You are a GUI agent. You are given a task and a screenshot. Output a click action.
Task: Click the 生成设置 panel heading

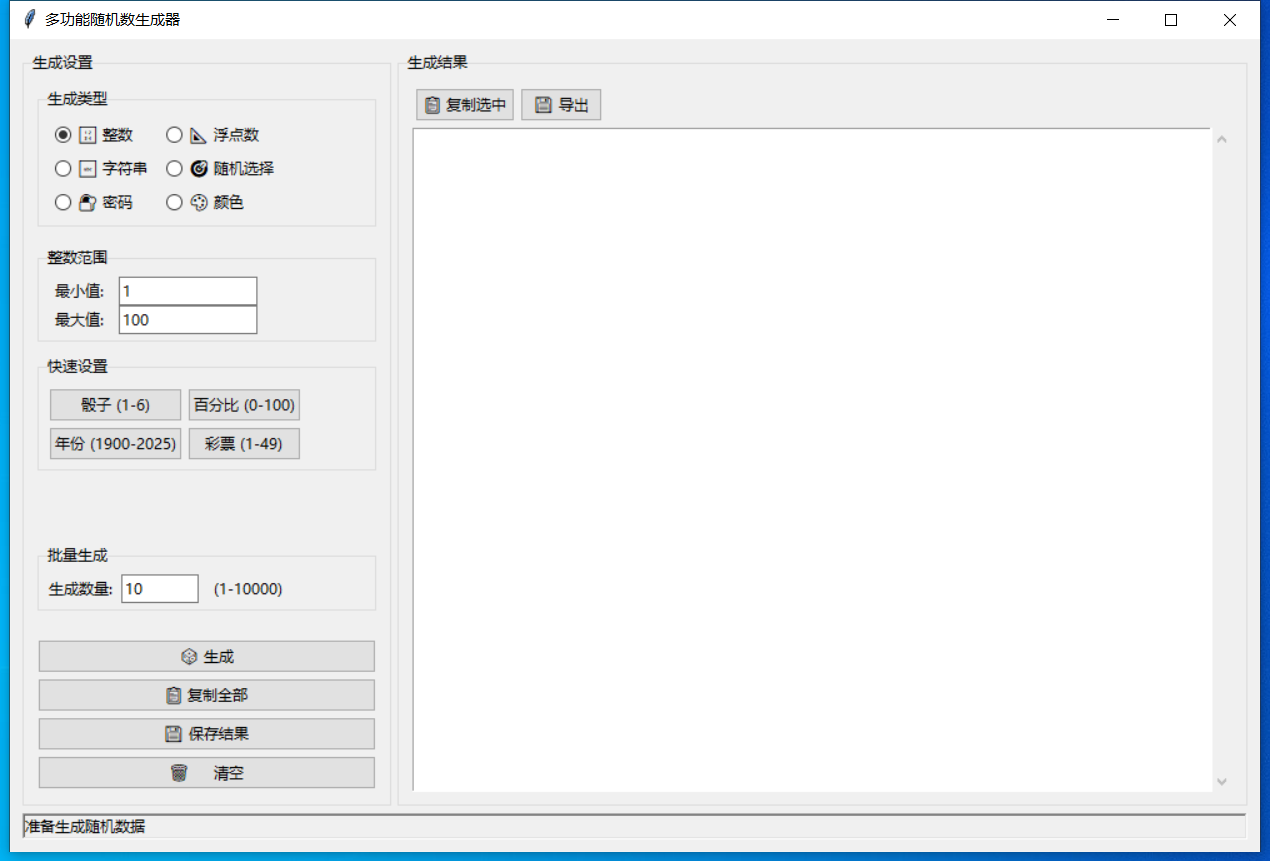62,63
